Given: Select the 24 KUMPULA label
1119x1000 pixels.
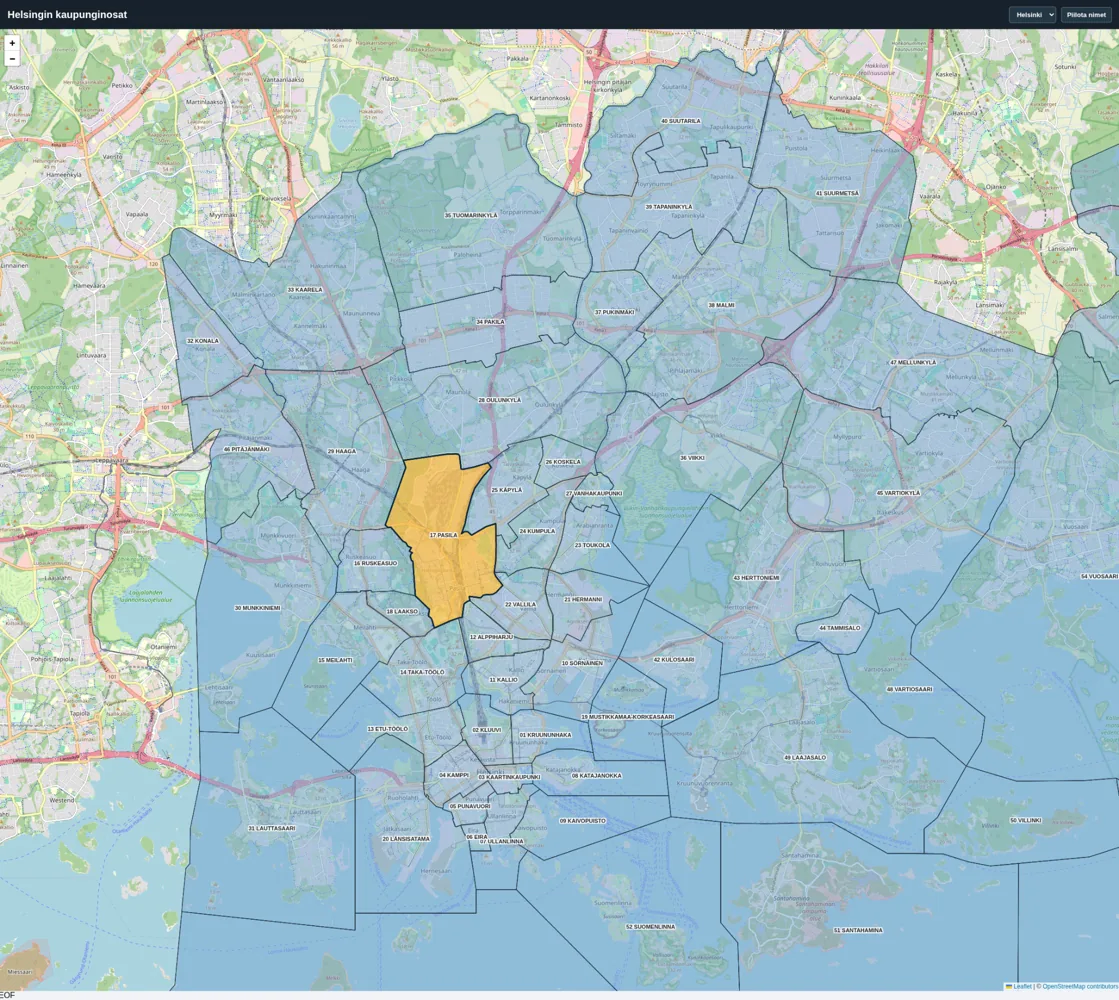Looking at the screenshot, I should [537, 531].
